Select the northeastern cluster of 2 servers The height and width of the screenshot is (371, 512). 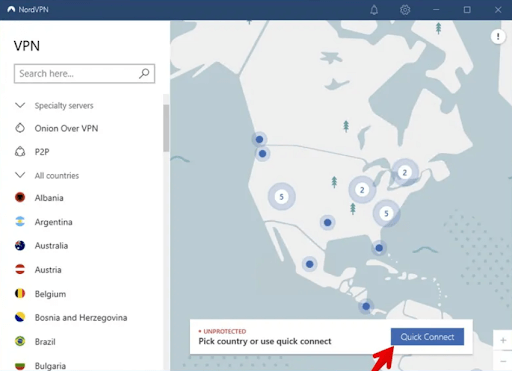(x=405, y=172)
